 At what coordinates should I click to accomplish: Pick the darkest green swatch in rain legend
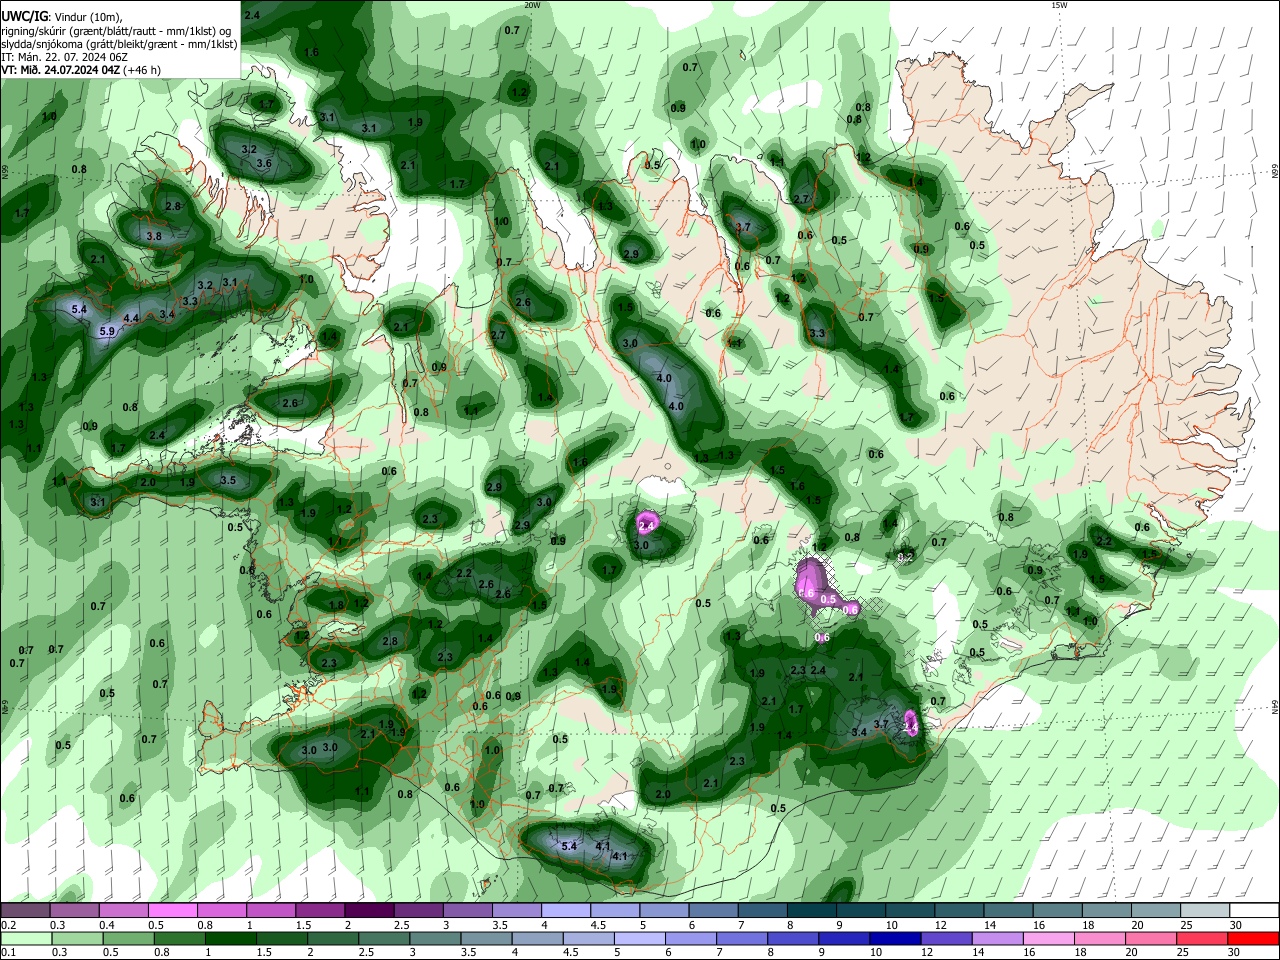(x=230, y=939)
